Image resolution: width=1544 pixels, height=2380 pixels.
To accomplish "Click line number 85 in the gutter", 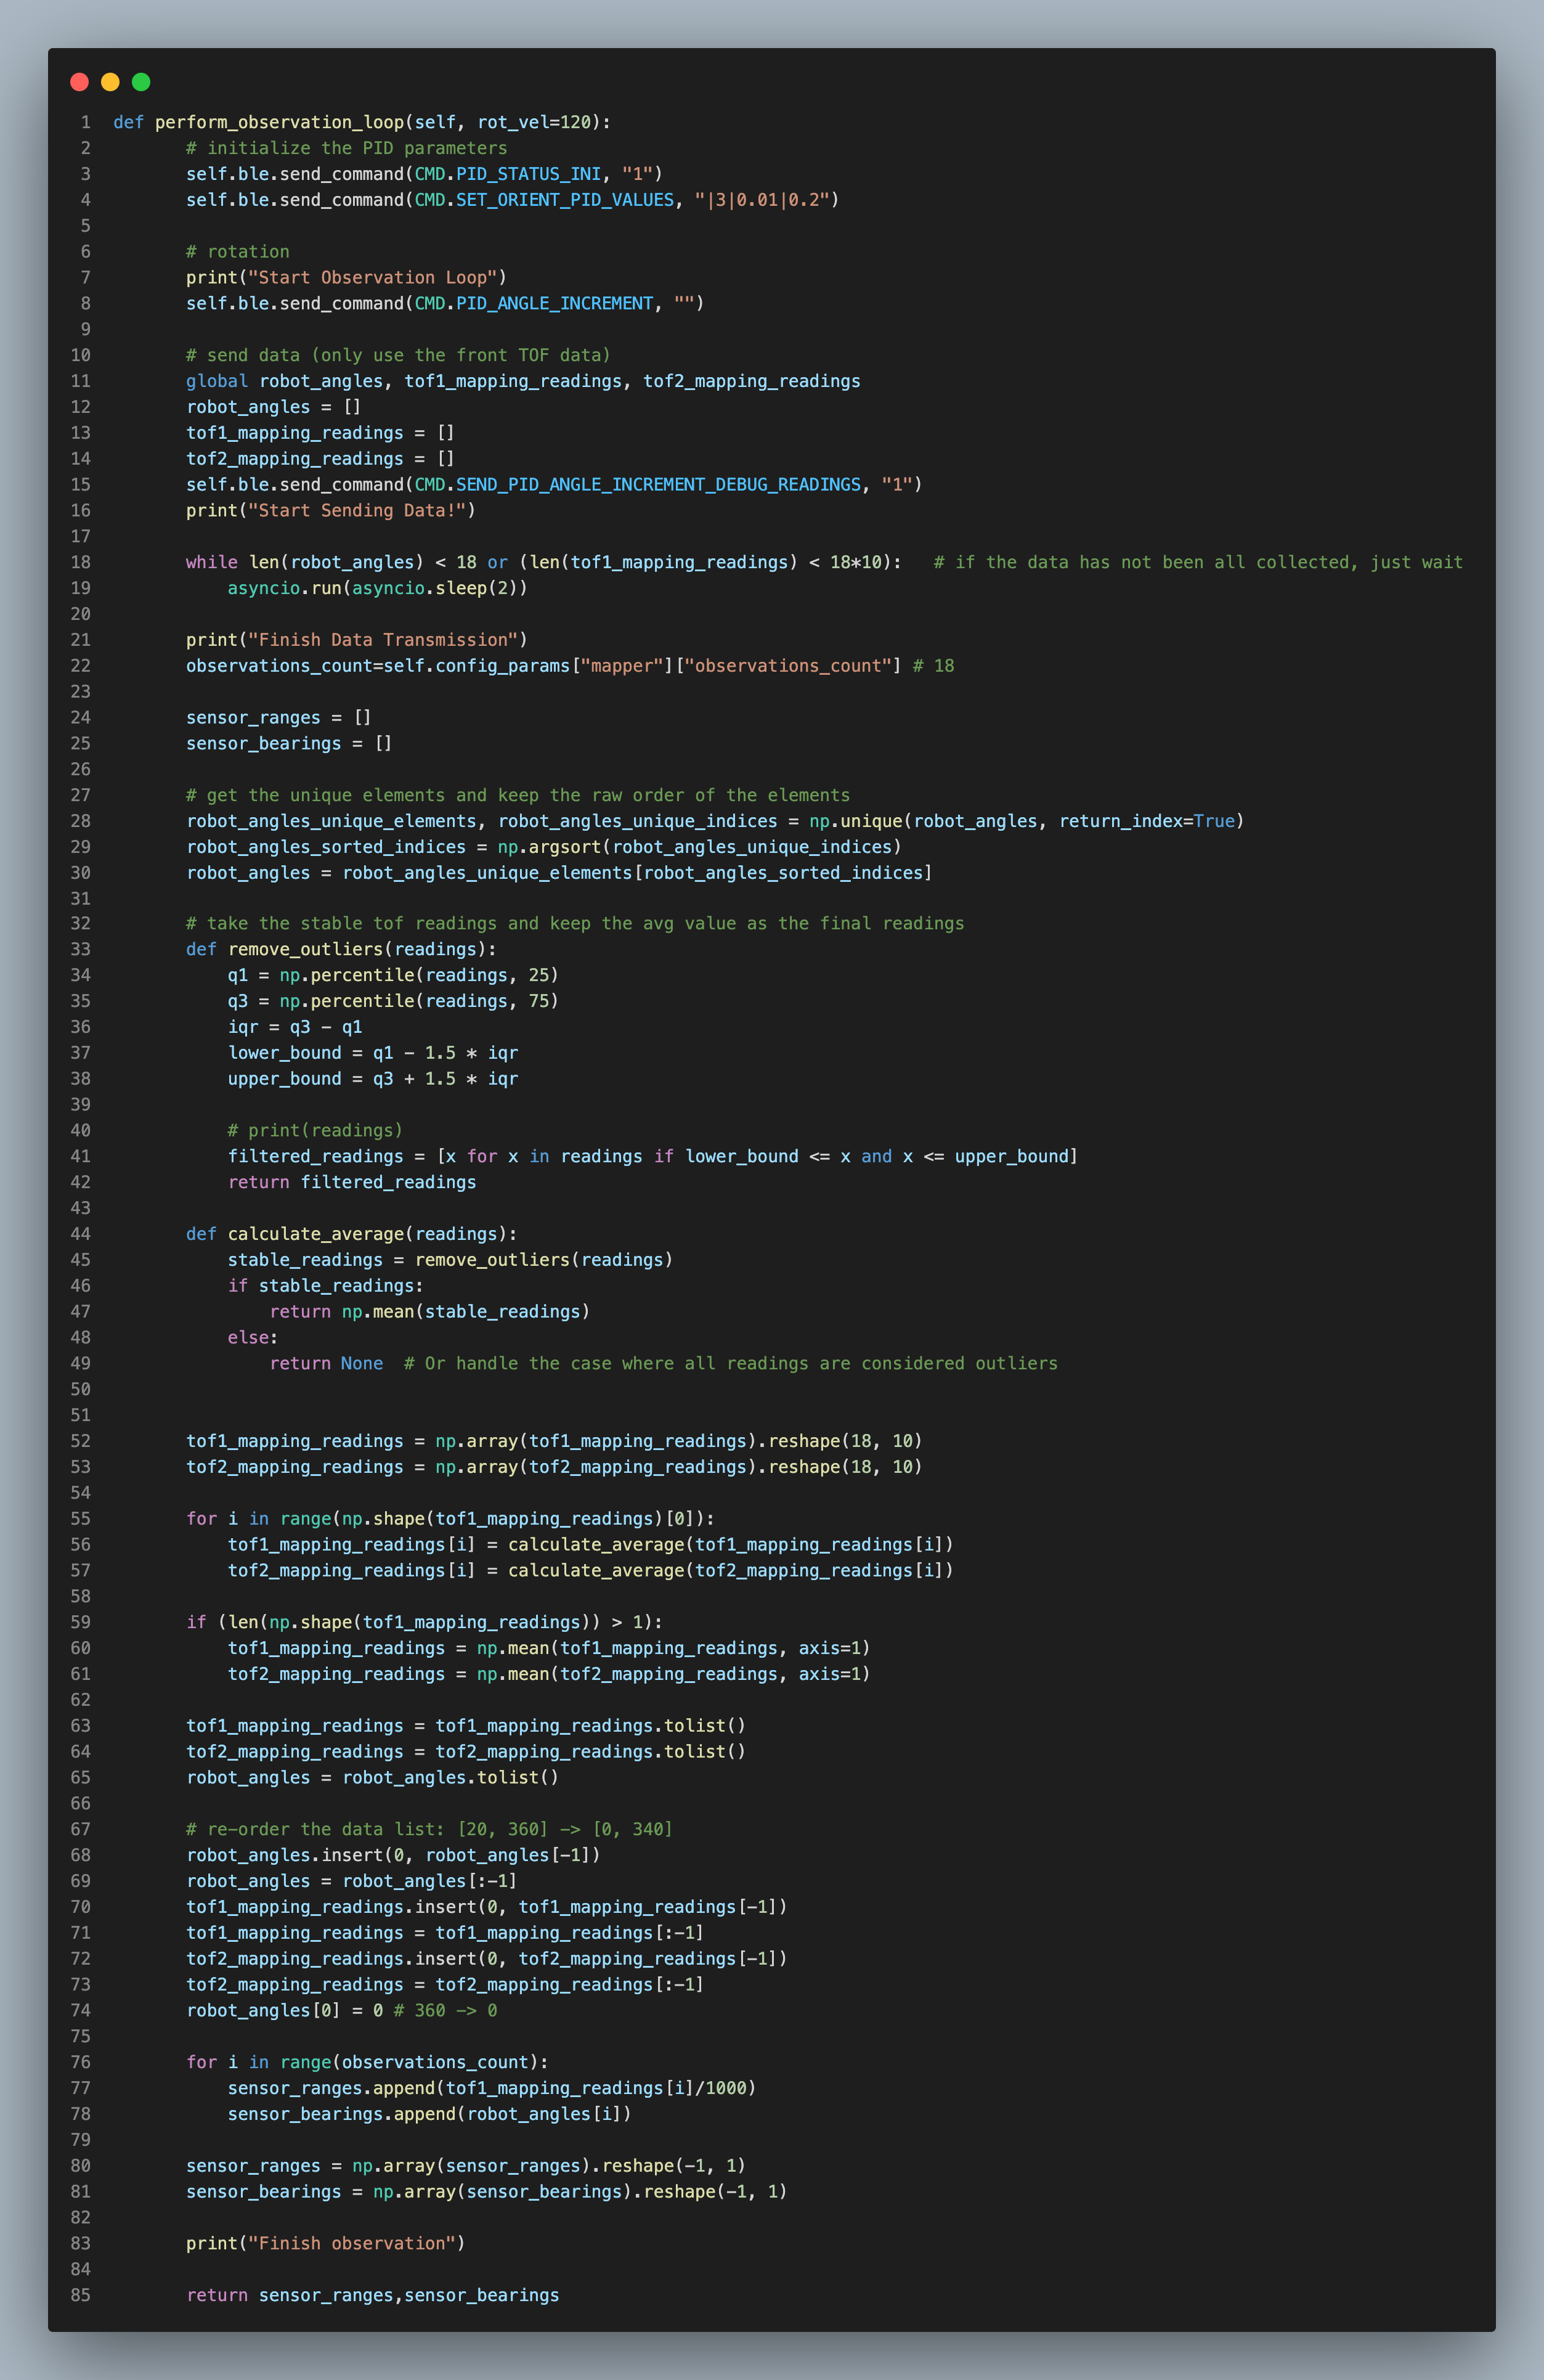I will point(80,2296).
